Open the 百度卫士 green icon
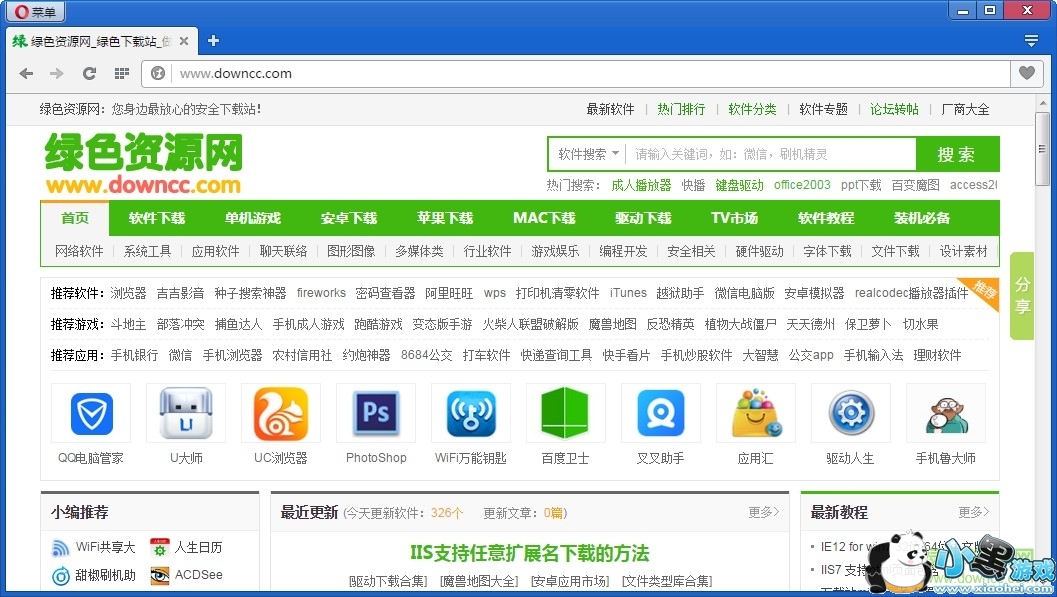This screenshot has width=1057, height=597. click(x=565, y=413)
